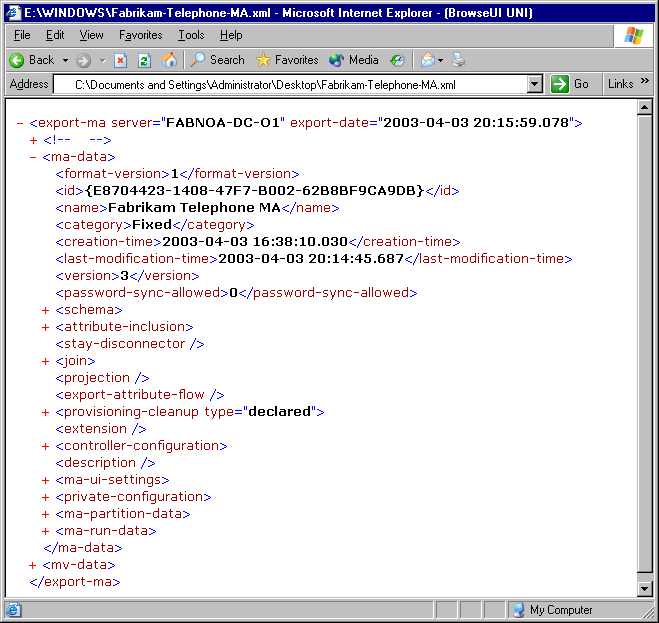The width and height of the screenshot is (659, 623).
Task: Click the password-sync-allowed element
Action: click(236, 293)
